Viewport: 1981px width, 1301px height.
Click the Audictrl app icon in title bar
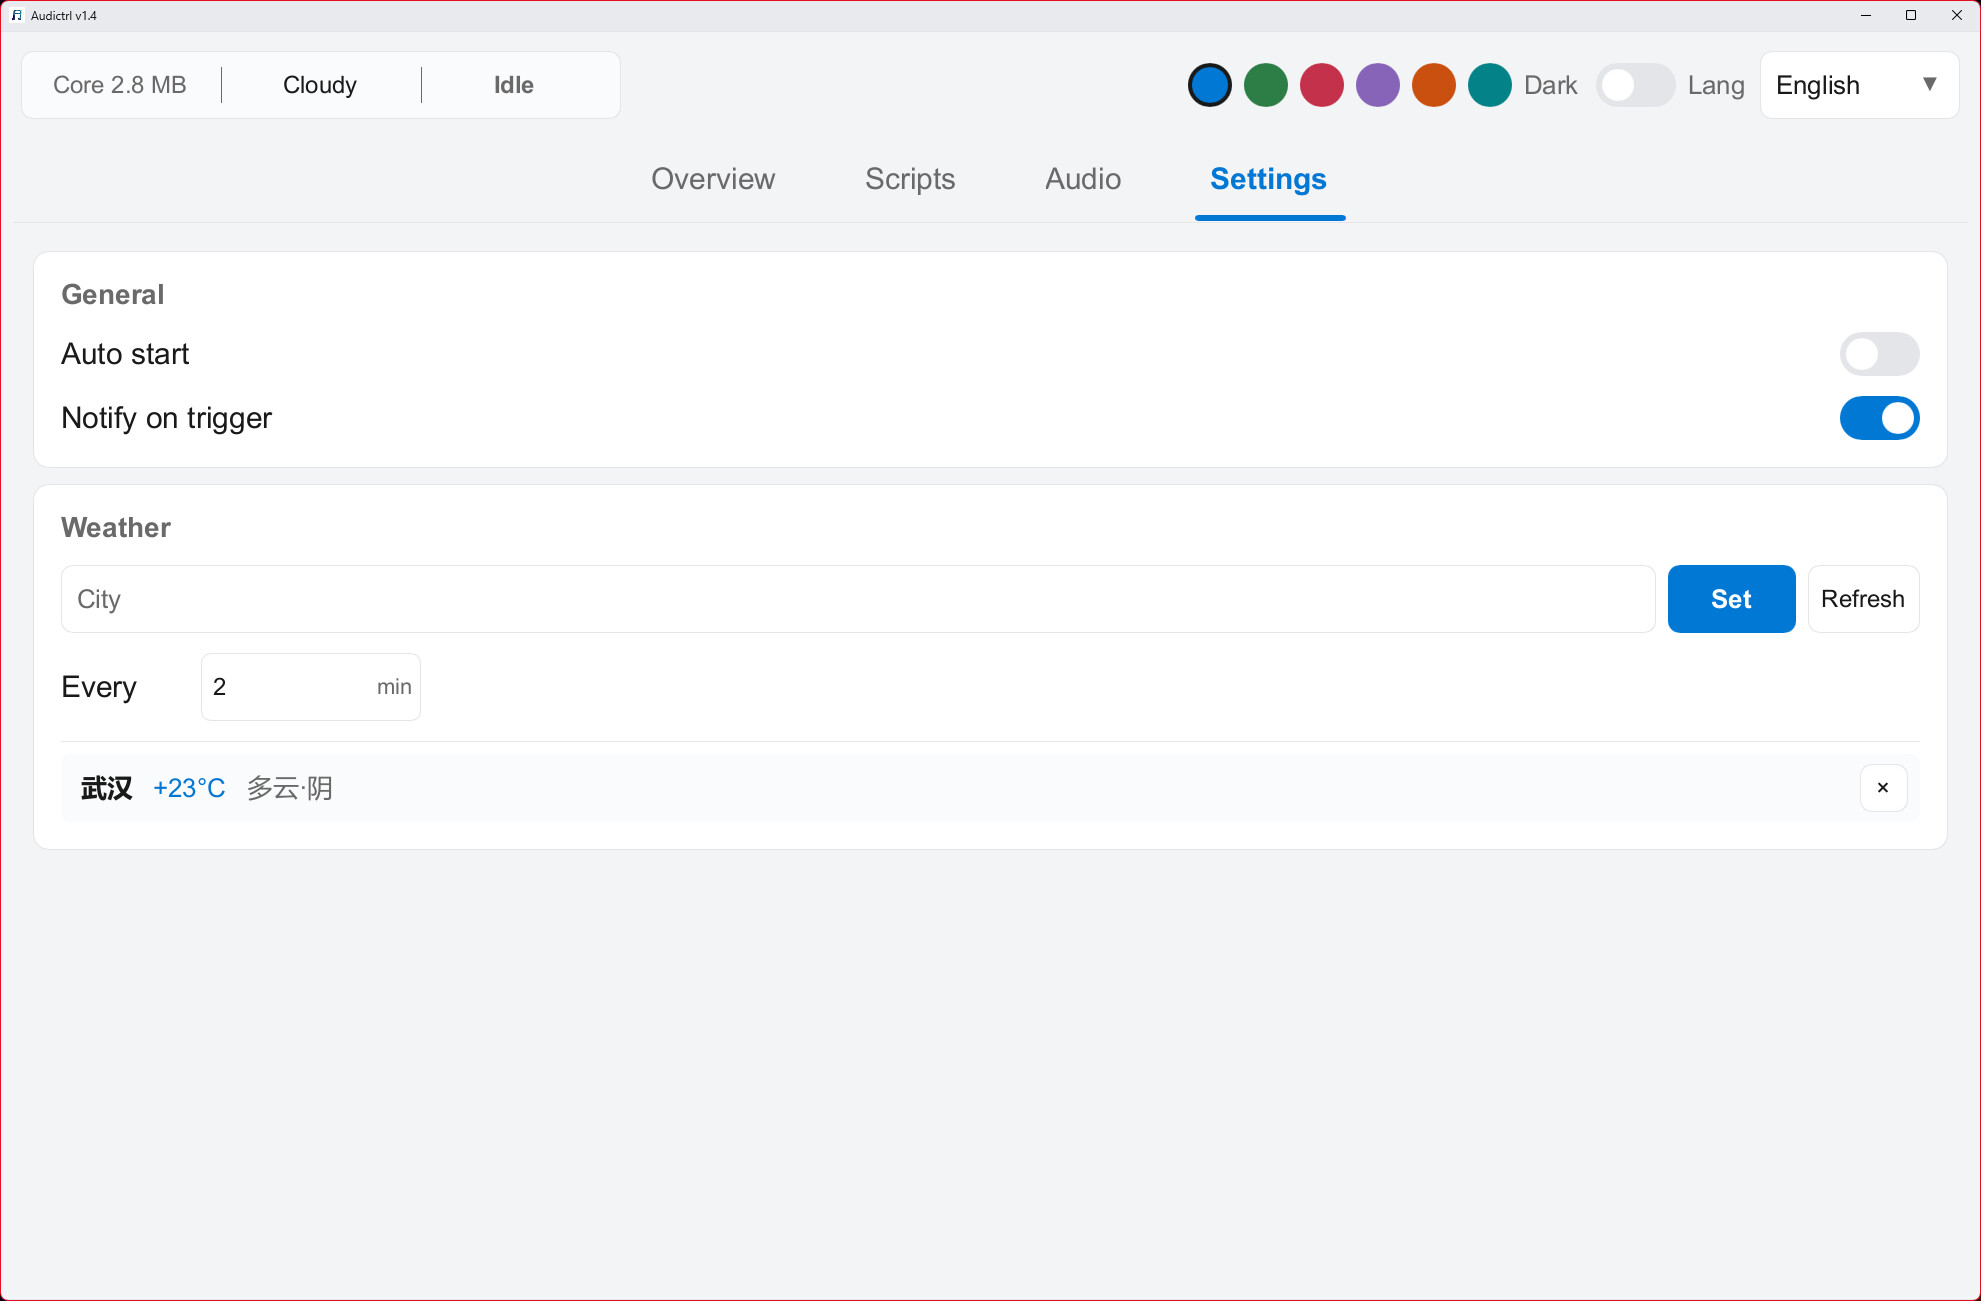(x=16, y=15)
